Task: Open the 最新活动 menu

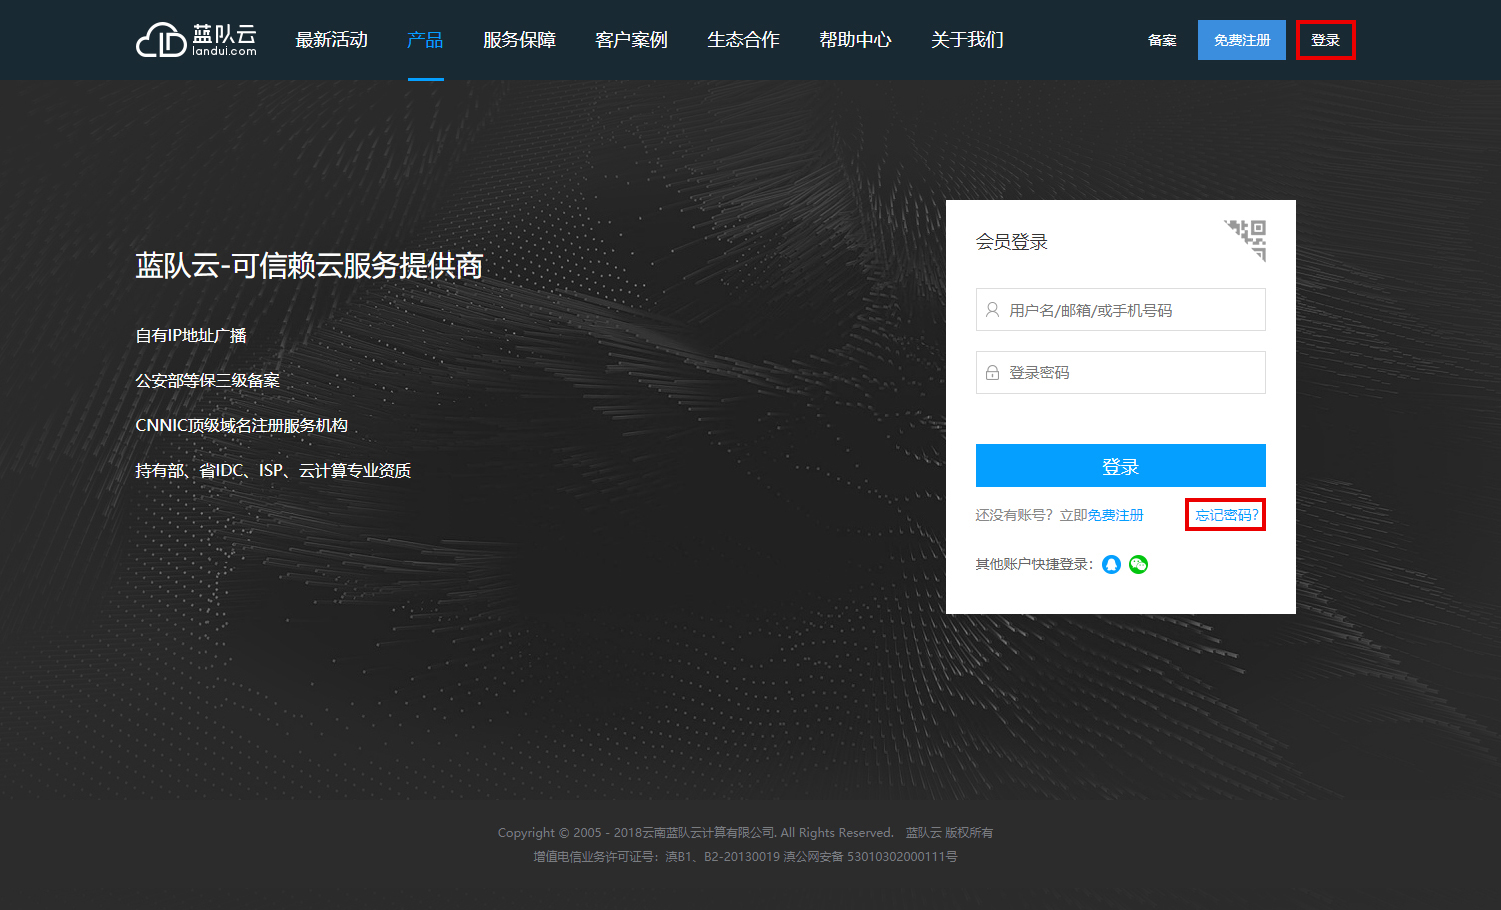Action: 332,40
